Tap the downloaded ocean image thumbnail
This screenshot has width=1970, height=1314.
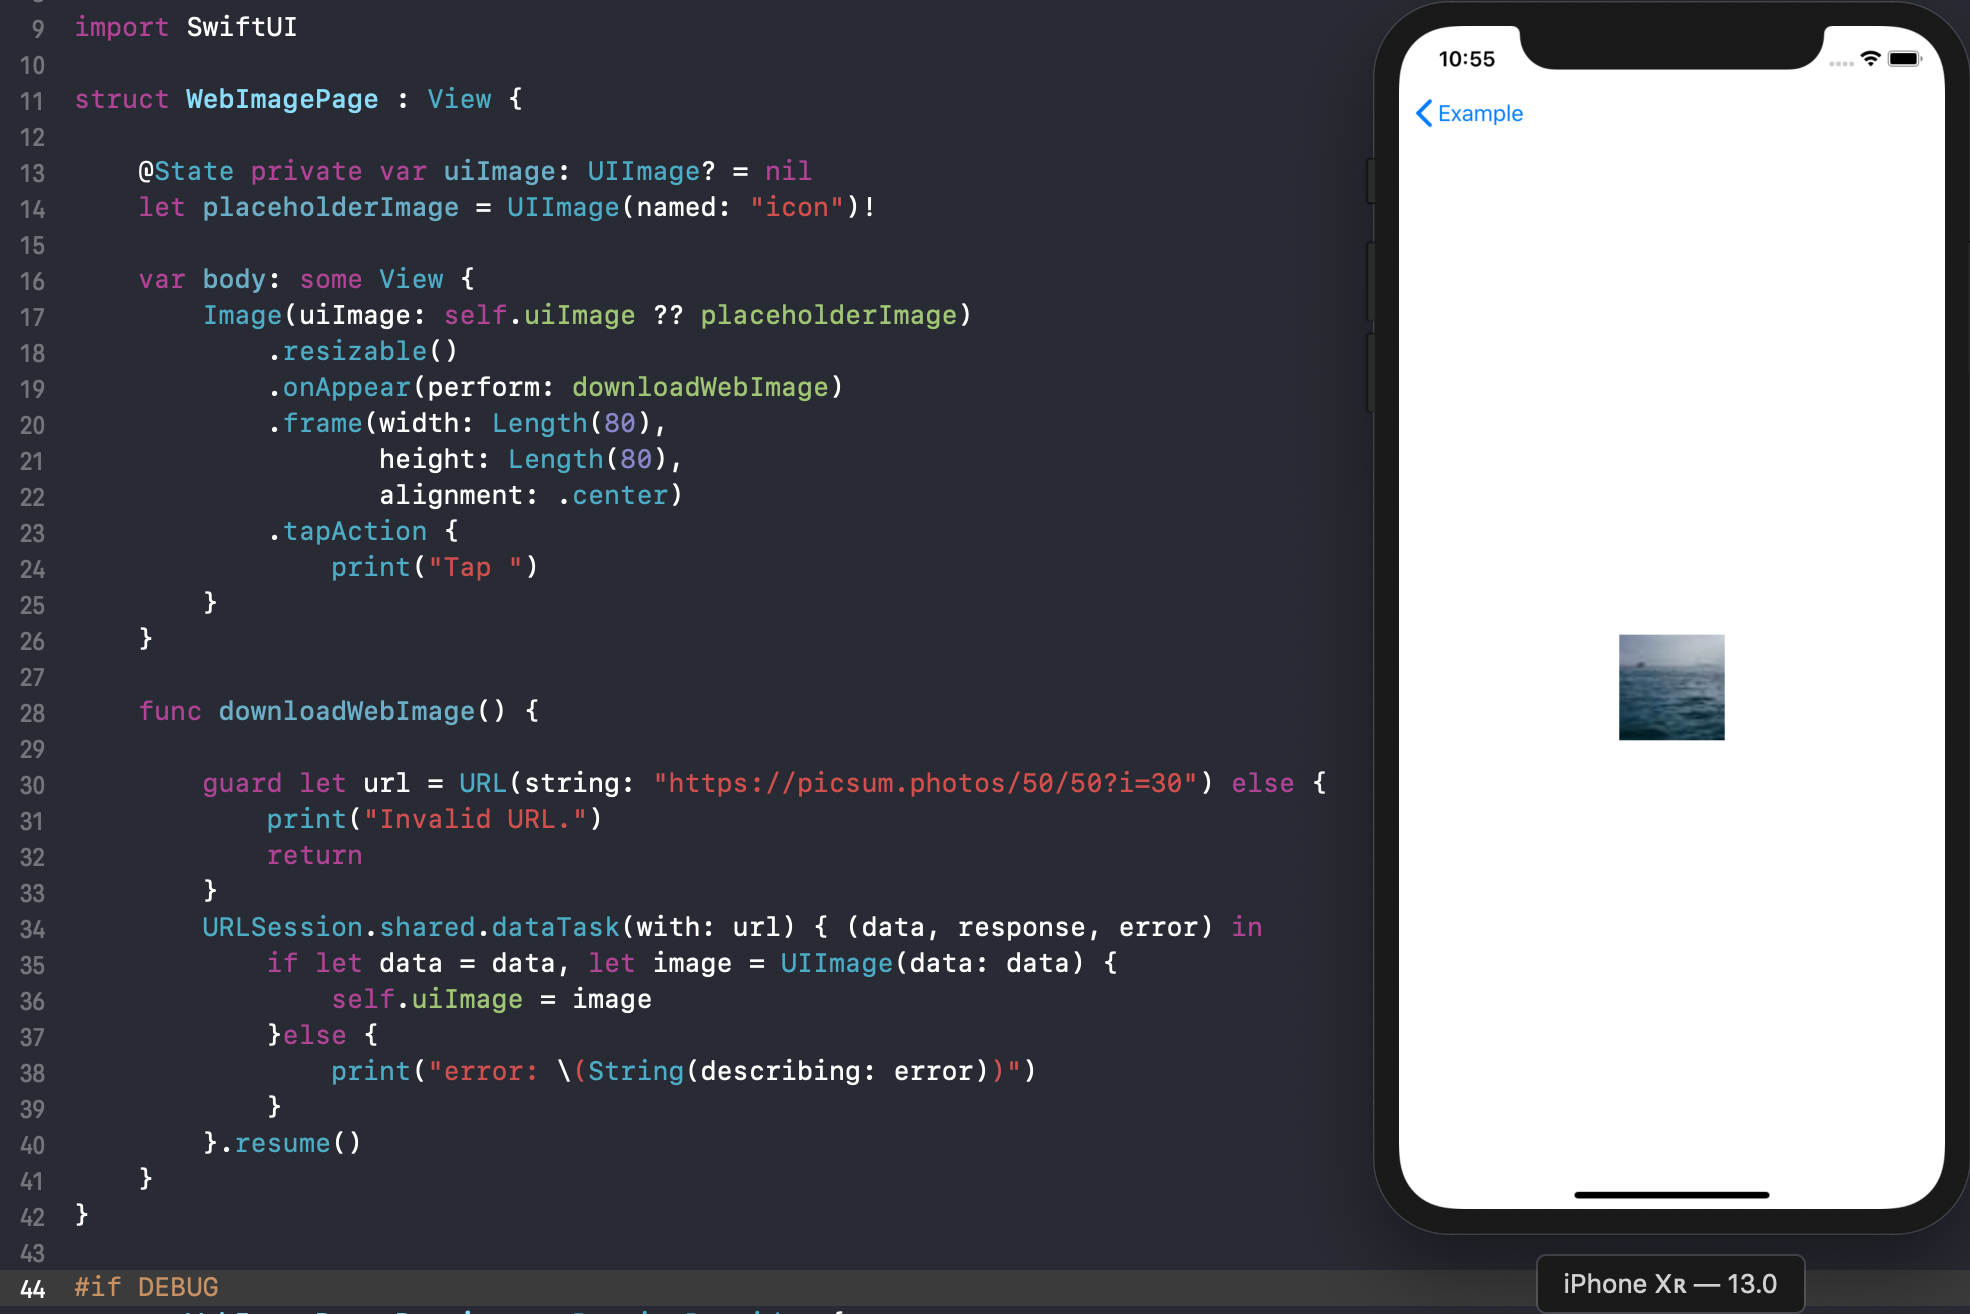click(x=1670, y=687)
